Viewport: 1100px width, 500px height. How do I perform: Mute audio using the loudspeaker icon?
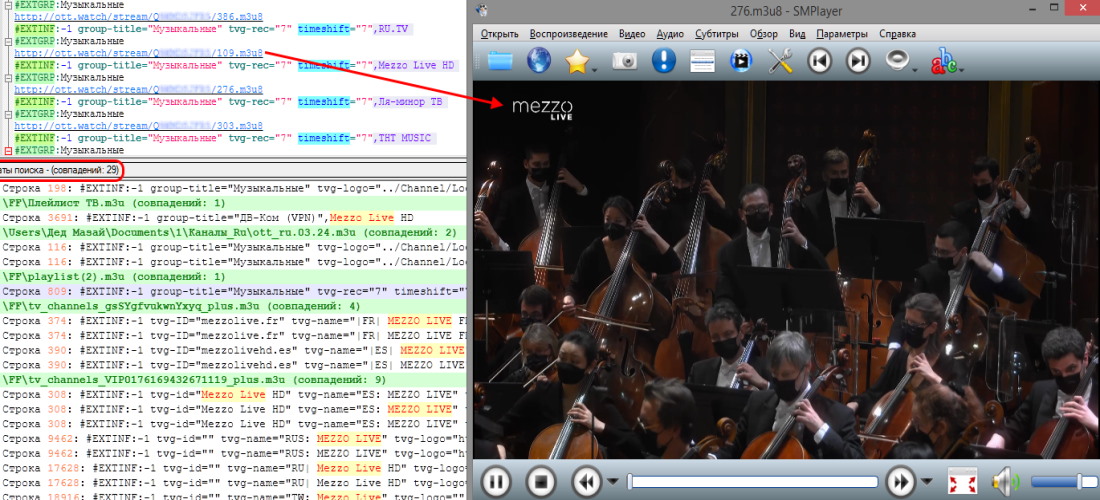point(1005,482)
